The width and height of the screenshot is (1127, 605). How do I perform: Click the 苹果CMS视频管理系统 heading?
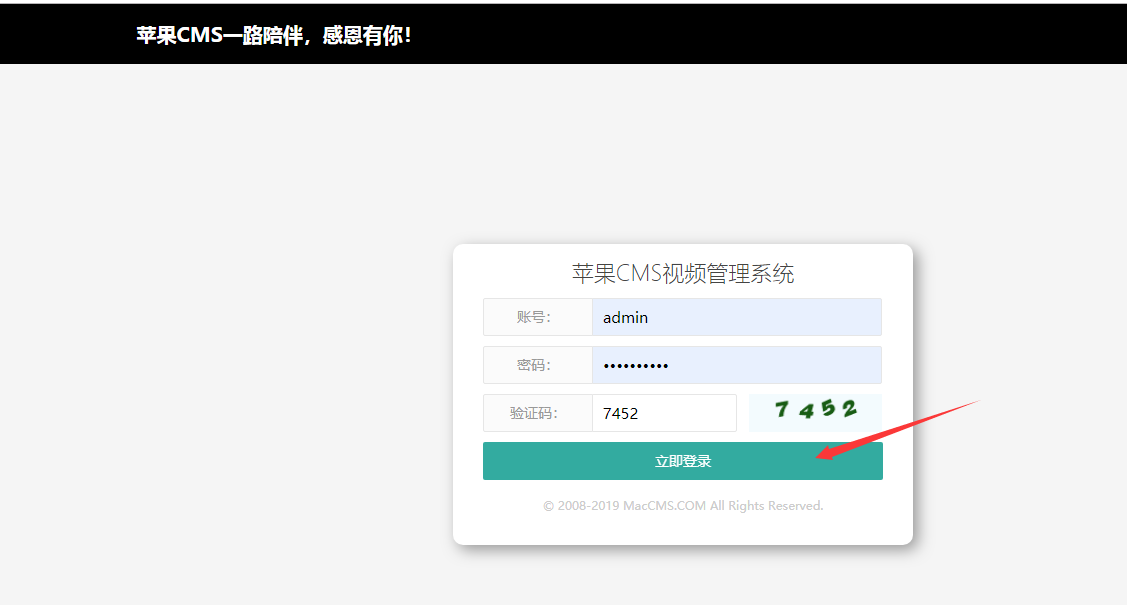tap(683, 274)
